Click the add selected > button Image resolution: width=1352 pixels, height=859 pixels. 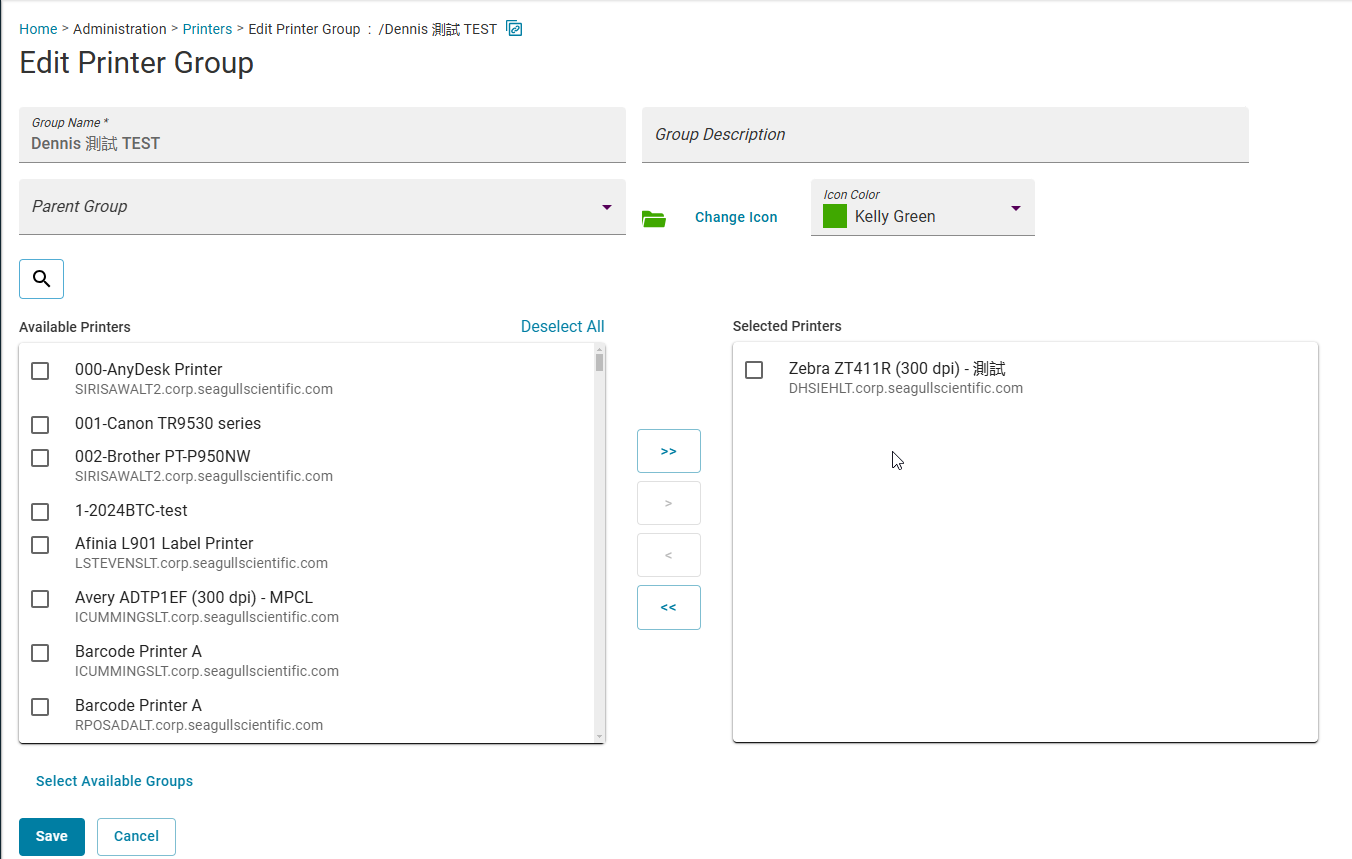(669, 503)
